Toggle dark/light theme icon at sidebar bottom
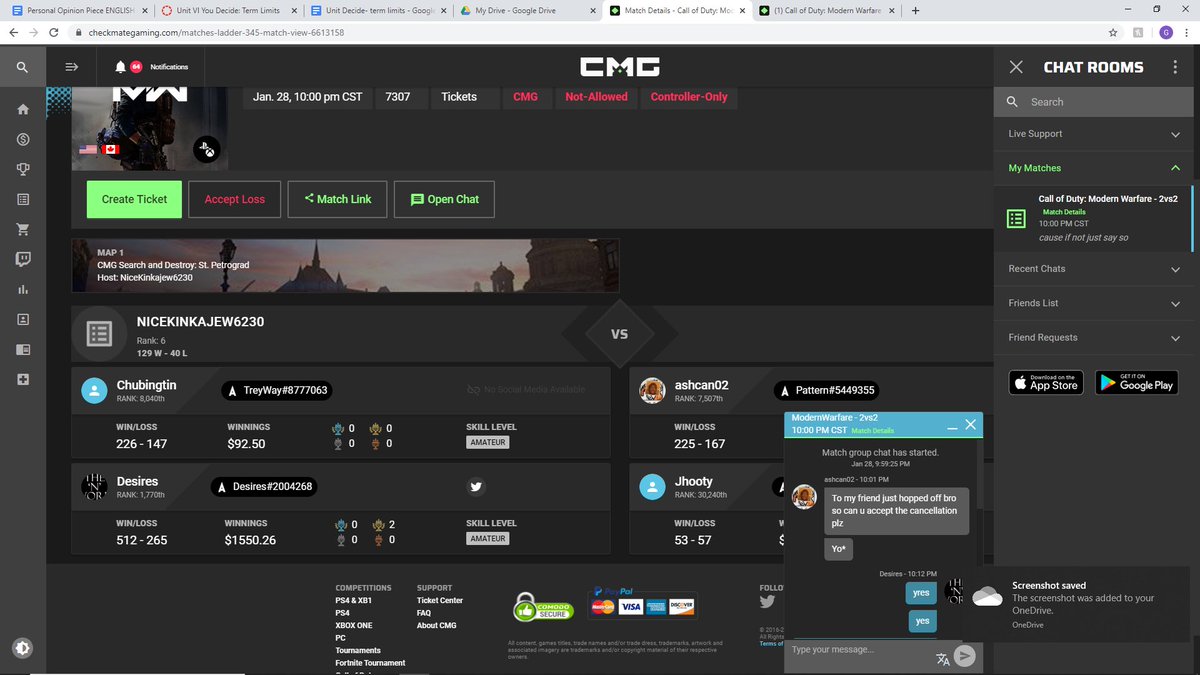Image resolution: width=1200 pixels, height=675 pixels. pyautogui.click(x=23, y=647)
